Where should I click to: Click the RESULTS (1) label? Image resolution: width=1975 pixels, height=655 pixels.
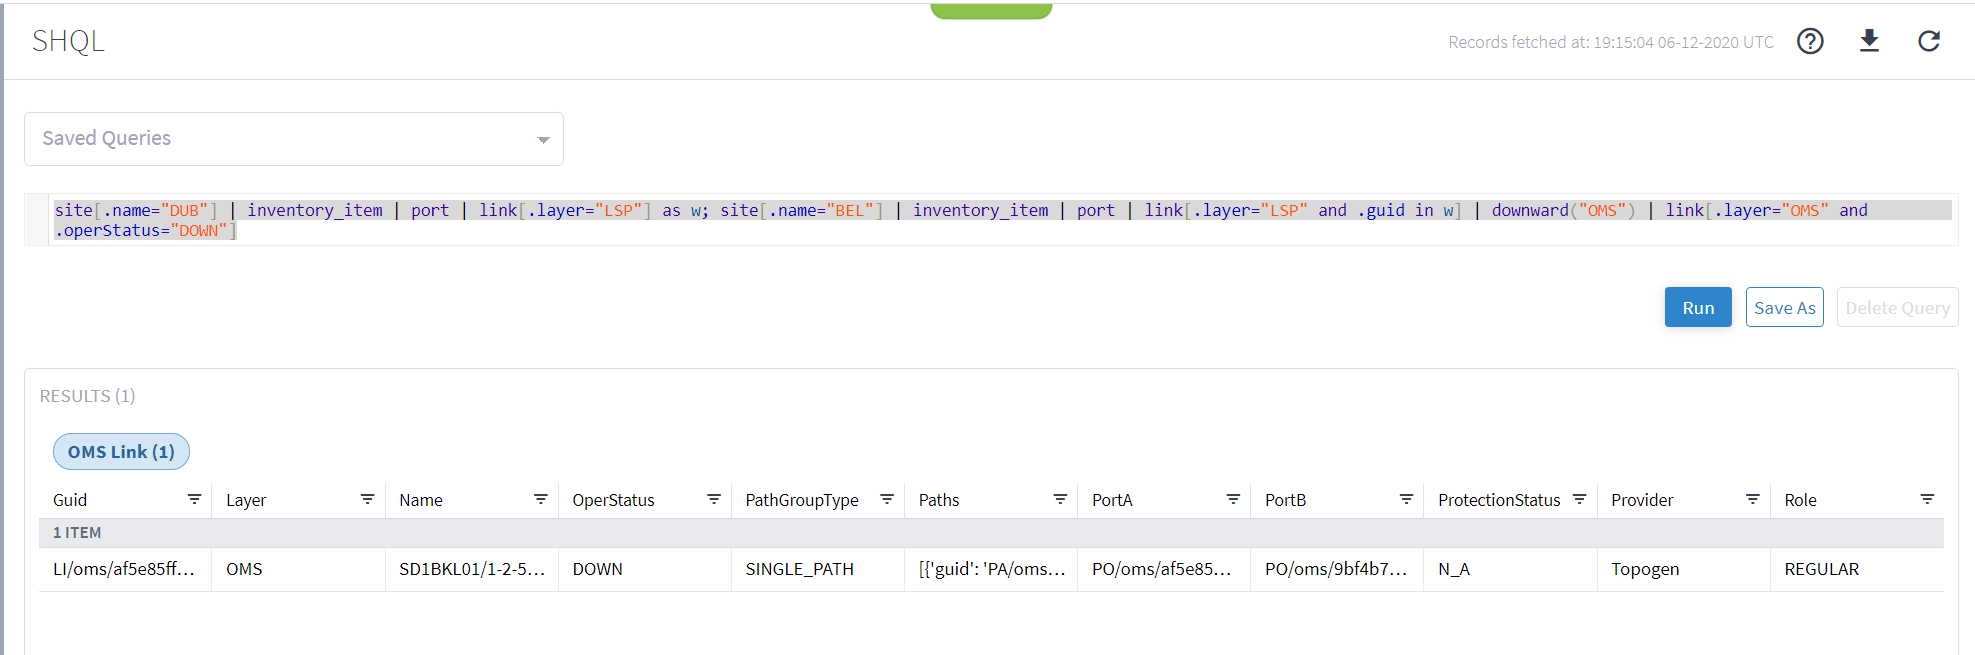[x=87, y=396]
